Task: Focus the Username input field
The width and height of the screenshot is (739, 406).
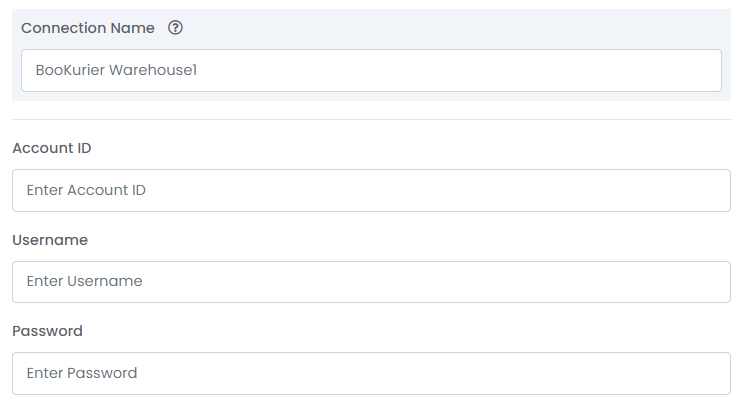Action: (371, 282)
